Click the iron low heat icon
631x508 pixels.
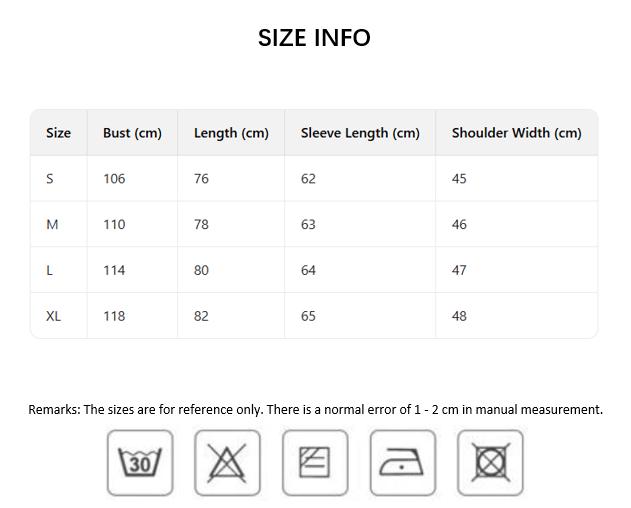(402, 463)
